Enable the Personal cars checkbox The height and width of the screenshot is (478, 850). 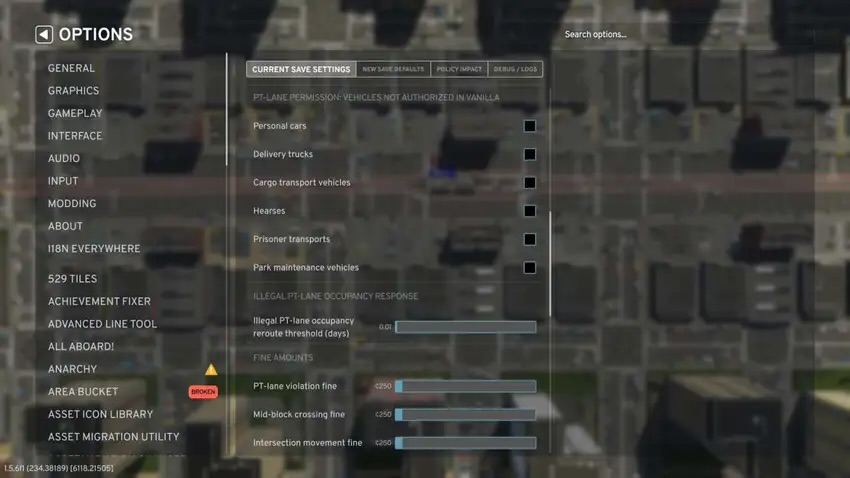[x=529, y=126]
